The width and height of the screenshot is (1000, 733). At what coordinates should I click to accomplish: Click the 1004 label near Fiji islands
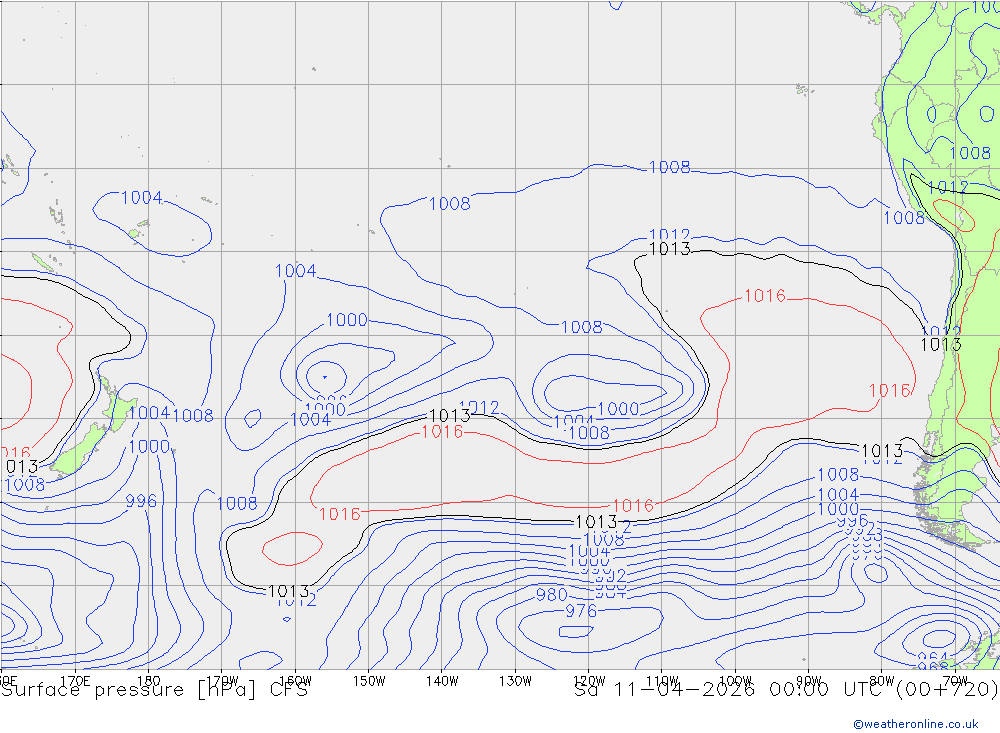(x=142, y=198)
